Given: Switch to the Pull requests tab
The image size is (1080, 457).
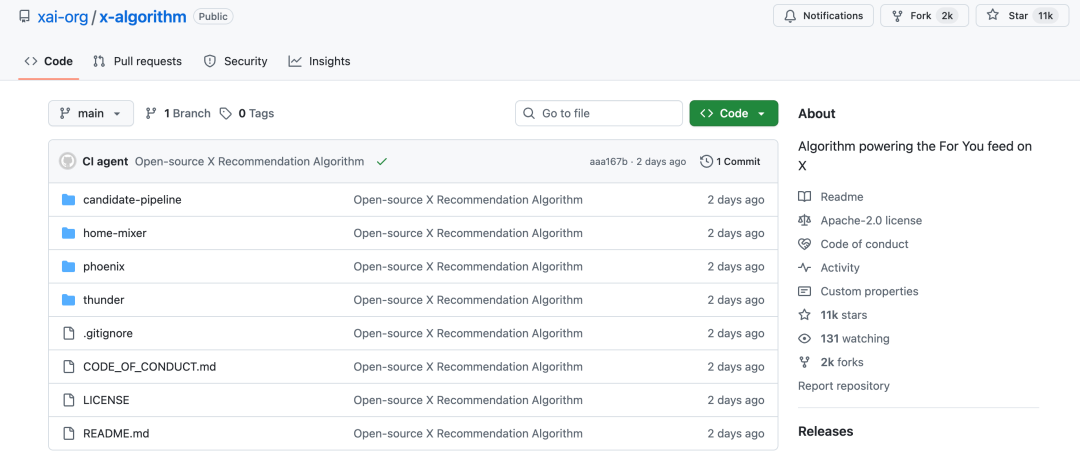Looking at the screenshot, I should click(x=137, y=61).
